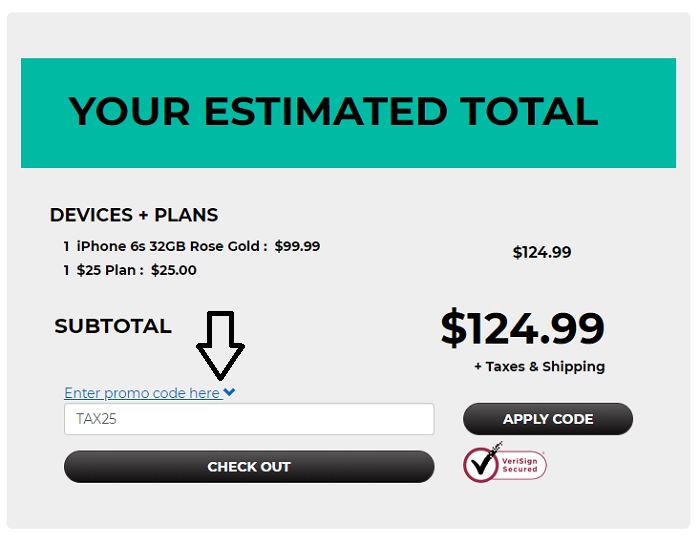Focus the promo code input field containing TAX25
Image resolution: width=700 pixels, height=545 pixels.
249,419
